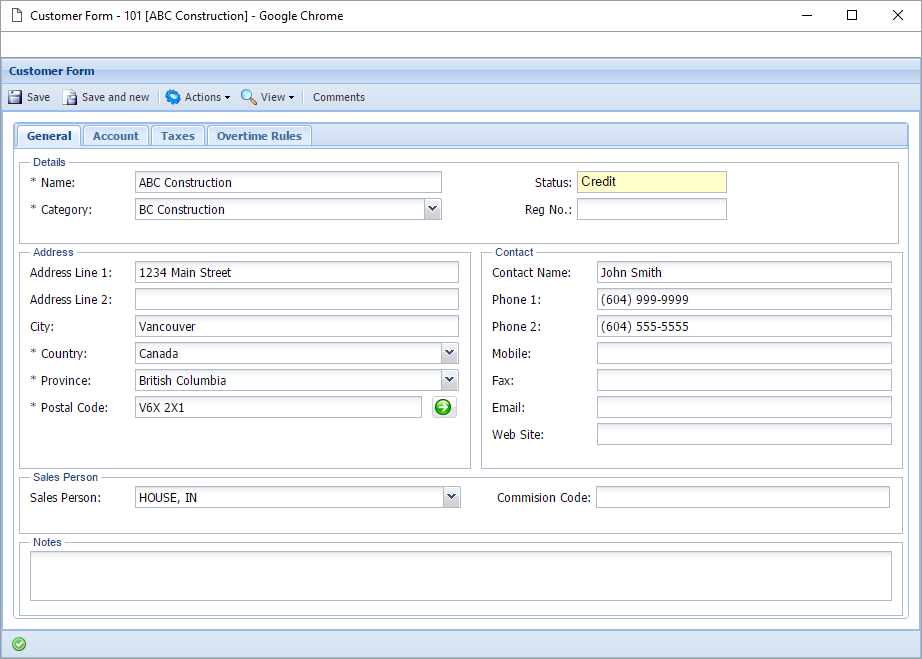The height and width of the screenshot is (659, 922).
Task: Select the Overtime Rules tab
Action: [x=259, y=136]
